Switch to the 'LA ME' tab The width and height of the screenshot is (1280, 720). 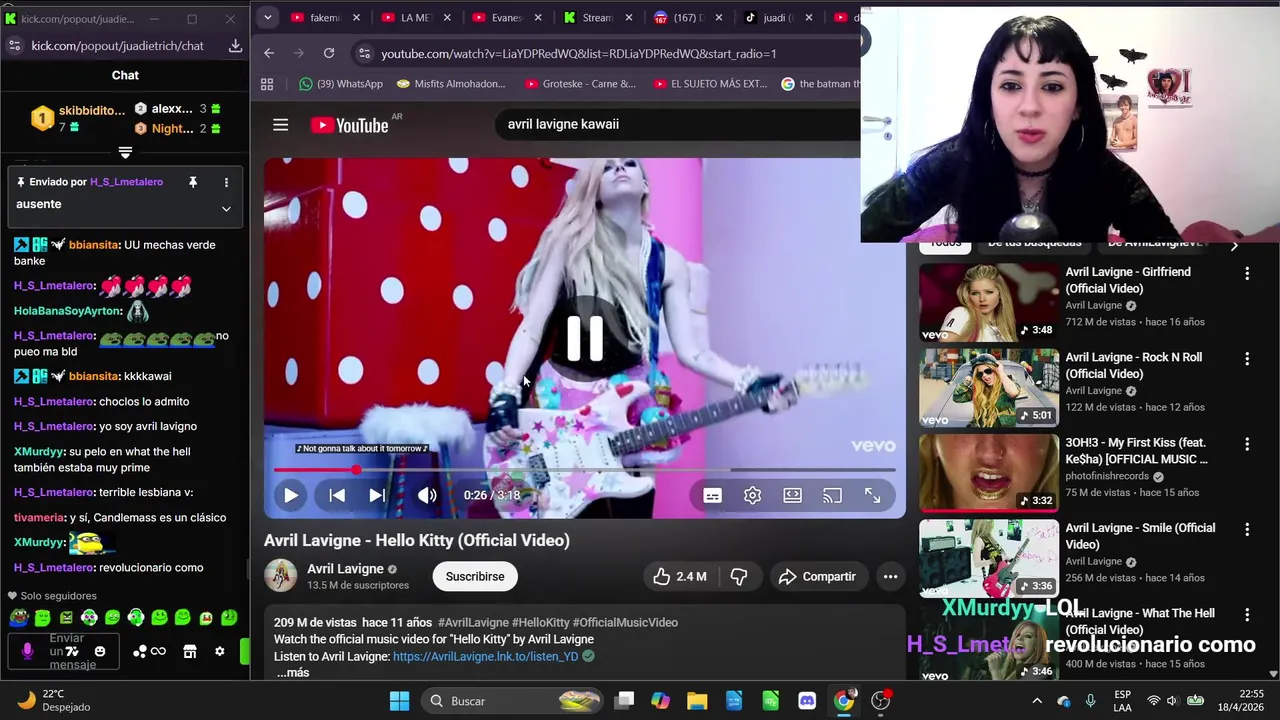[x=414, y=18]
